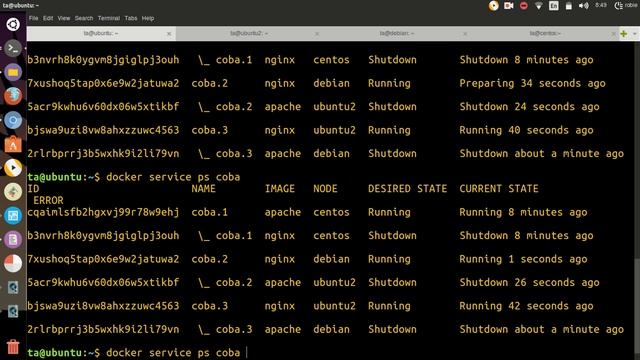Viewport: 640px width, 360px height.
Task: Click the task ID cqaimlsfb2hgxvj99r78w9ehj
Action: [x=103, y=213]
